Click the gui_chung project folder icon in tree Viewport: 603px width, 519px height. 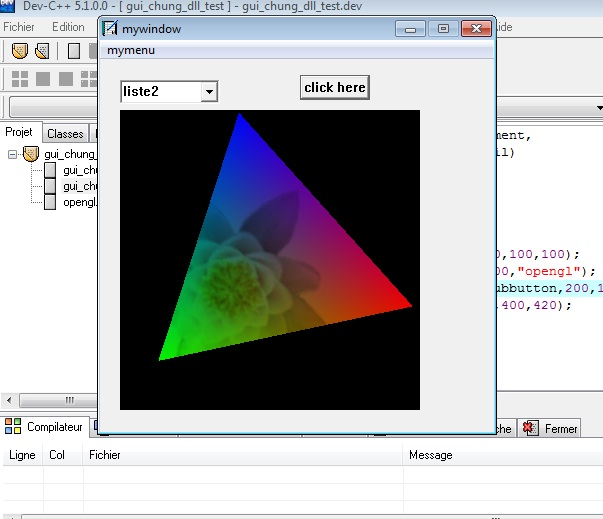click(31, 154)
